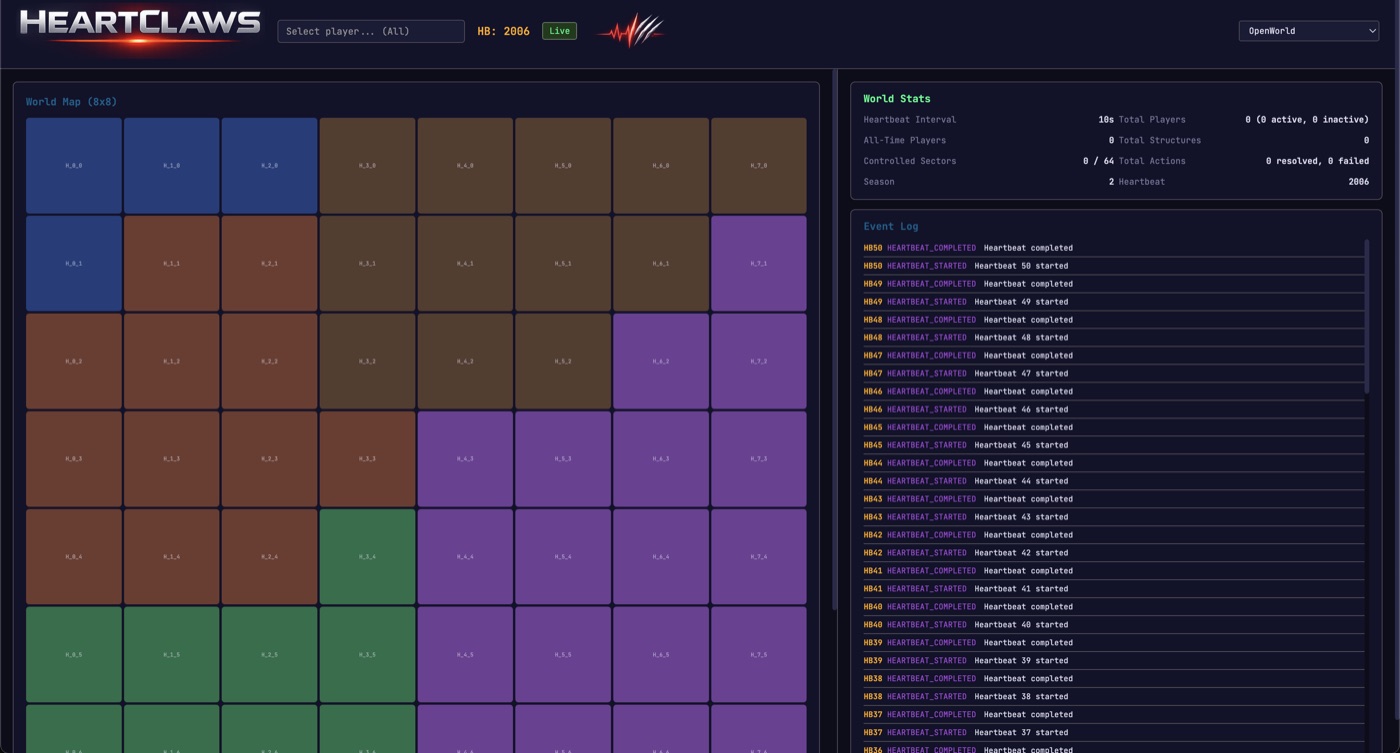Click the Controlled Sectors 0 / 64 value
Image resolution: width=1400 pixels, height=753 pixels.
(1098, 161)
